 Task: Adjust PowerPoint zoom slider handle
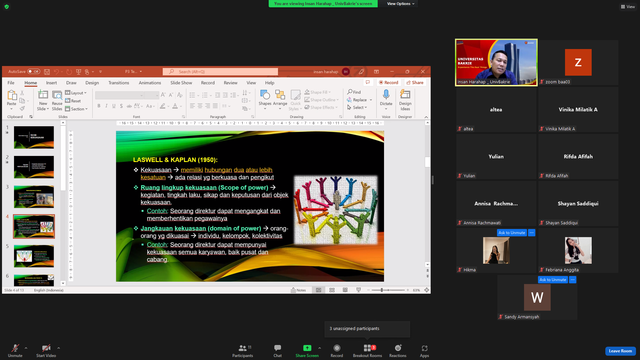click(382, 290)
